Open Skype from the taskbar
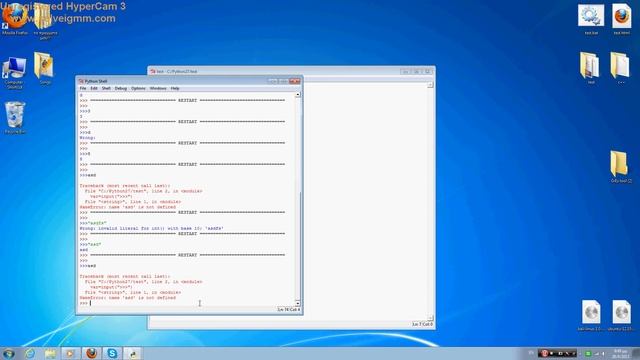640x360 pixels. 112,353
